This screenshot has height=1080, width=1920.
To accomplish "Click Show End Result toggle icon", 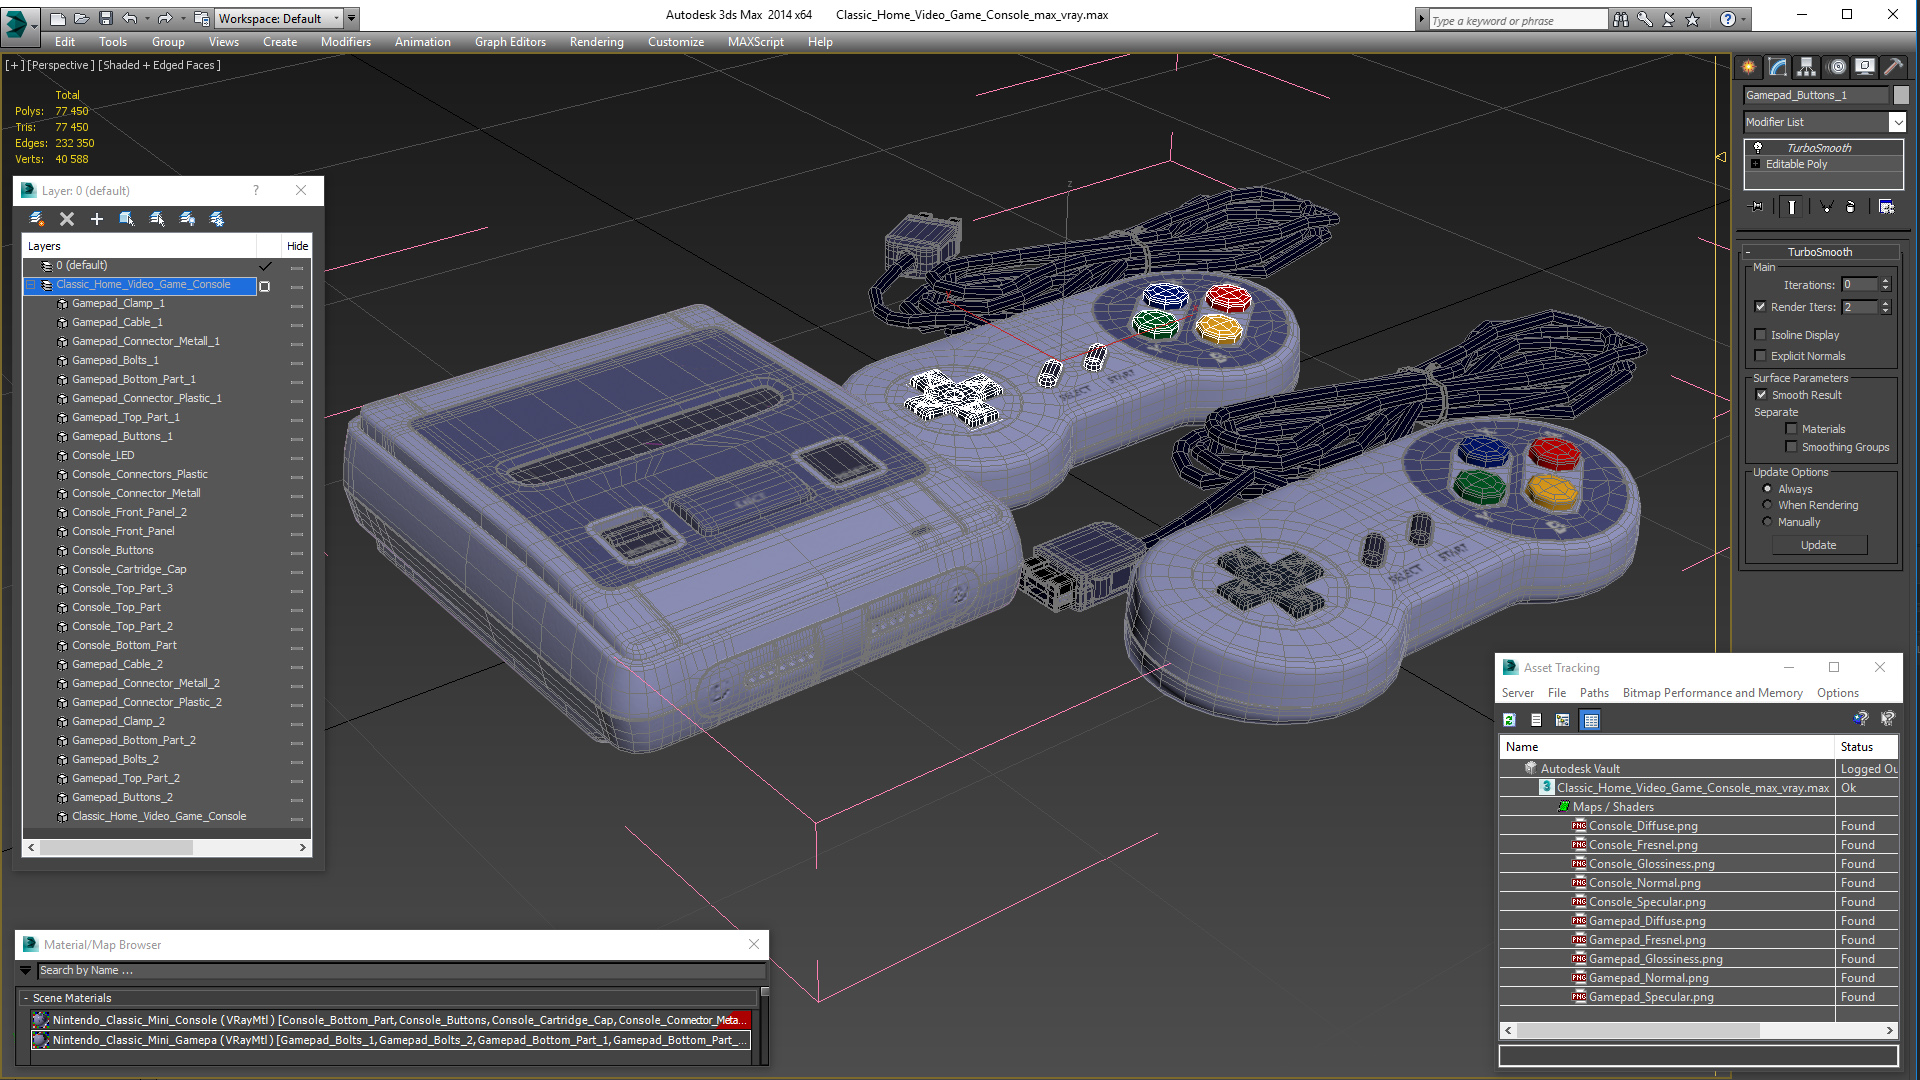I will (x=1792, y=207).
